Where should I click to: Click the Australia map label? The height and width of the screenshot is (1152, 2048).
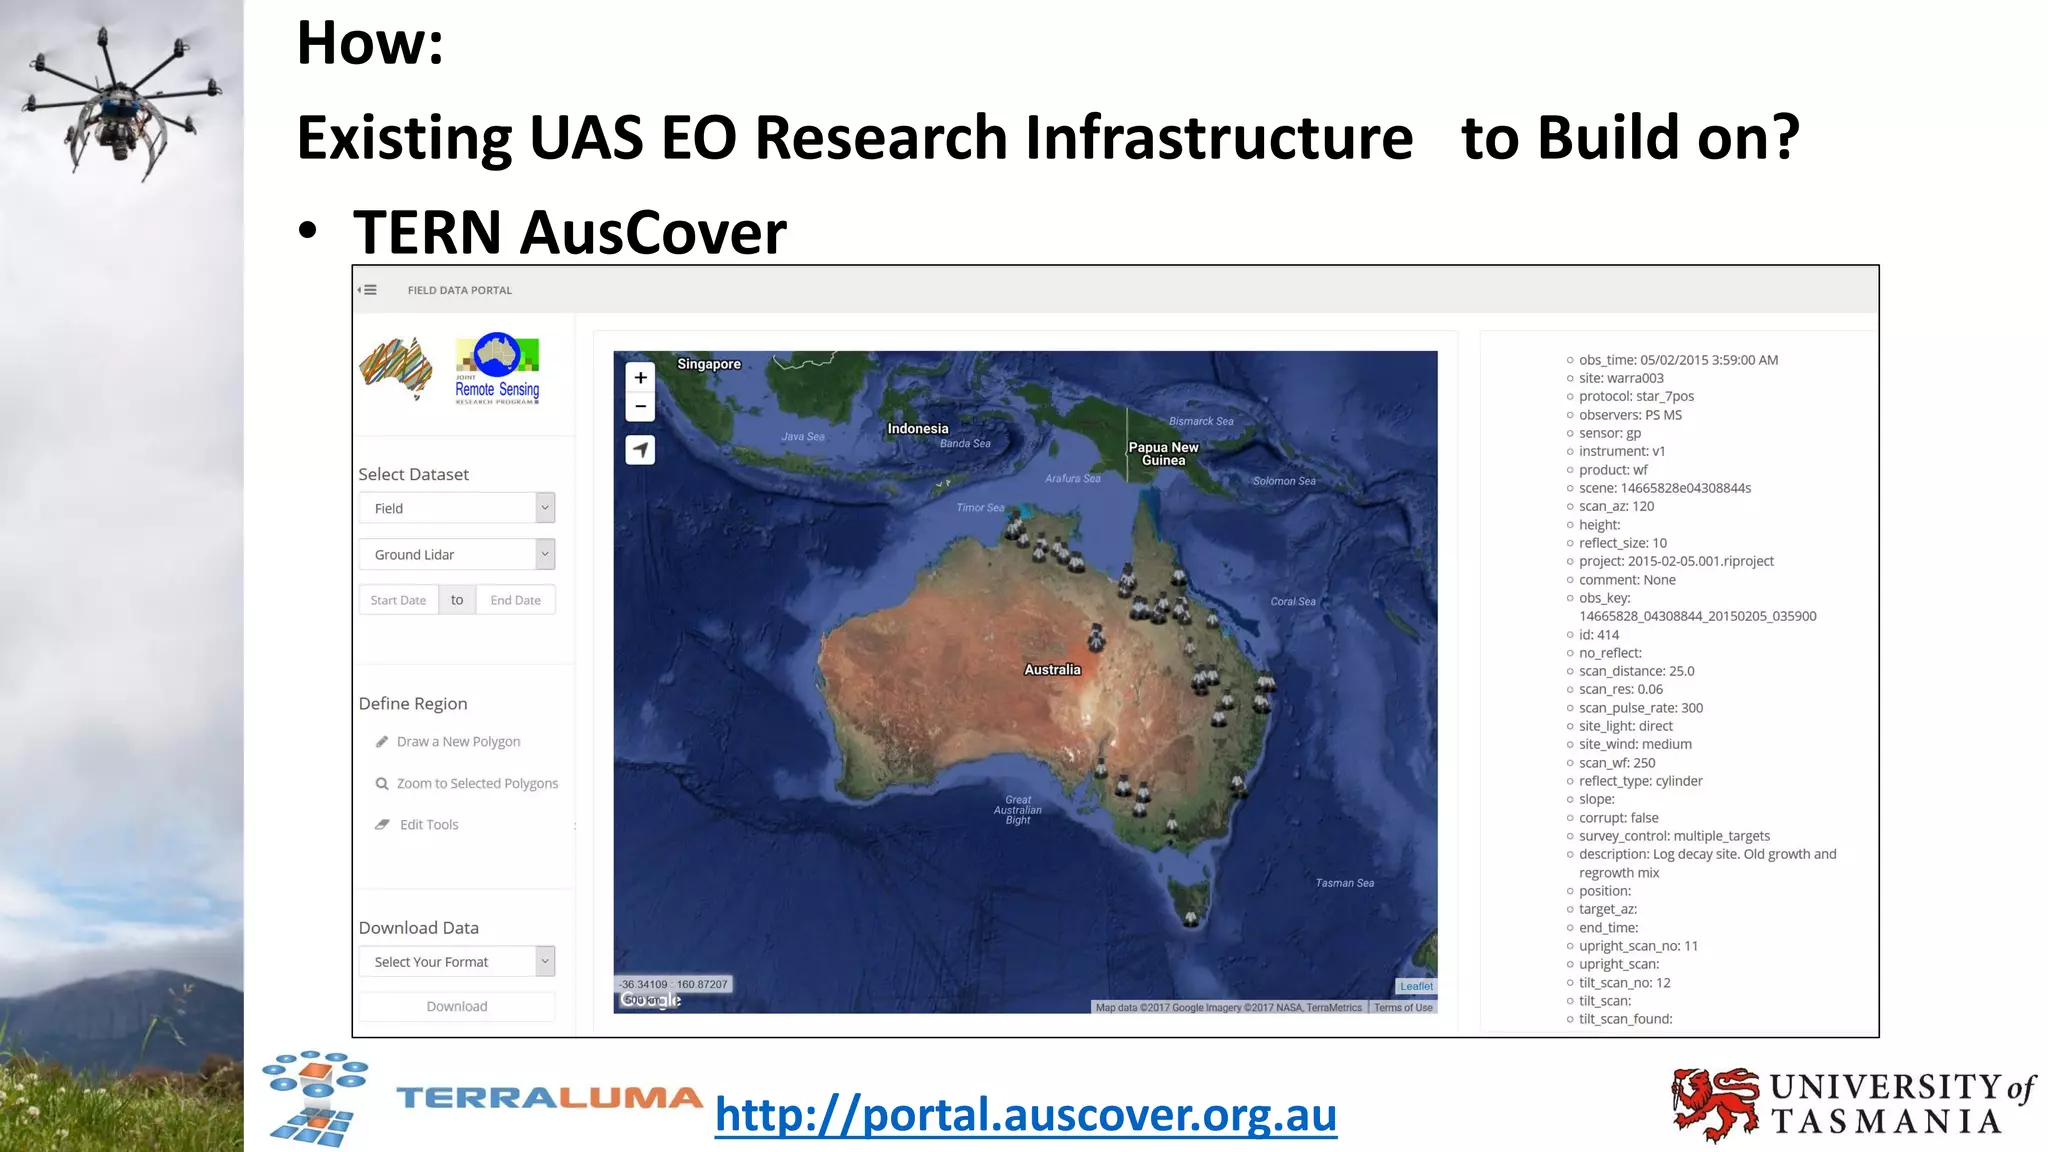[x=1052, y=670]
